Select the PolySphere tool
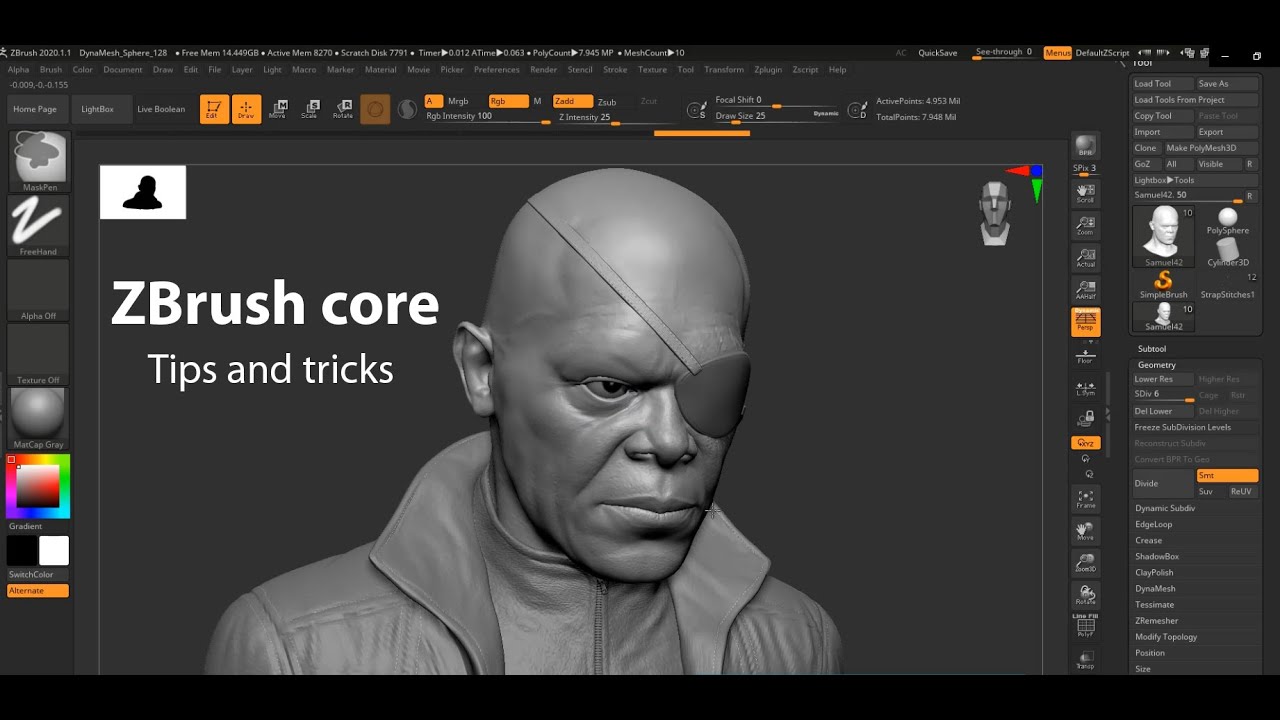The height and width of the screenshot is (720, 1280). click(x=1228, y=222)
